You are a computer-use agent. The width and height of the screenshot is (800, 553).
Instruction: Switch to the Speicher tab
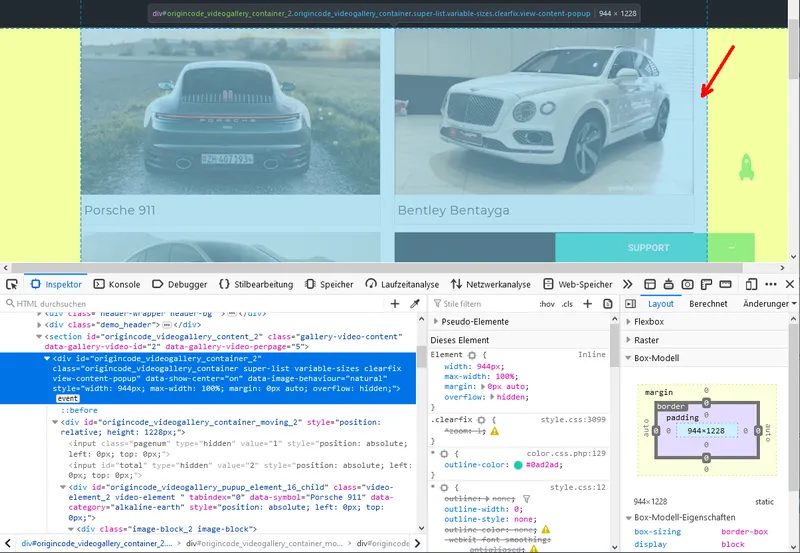(x=329, y=284)
